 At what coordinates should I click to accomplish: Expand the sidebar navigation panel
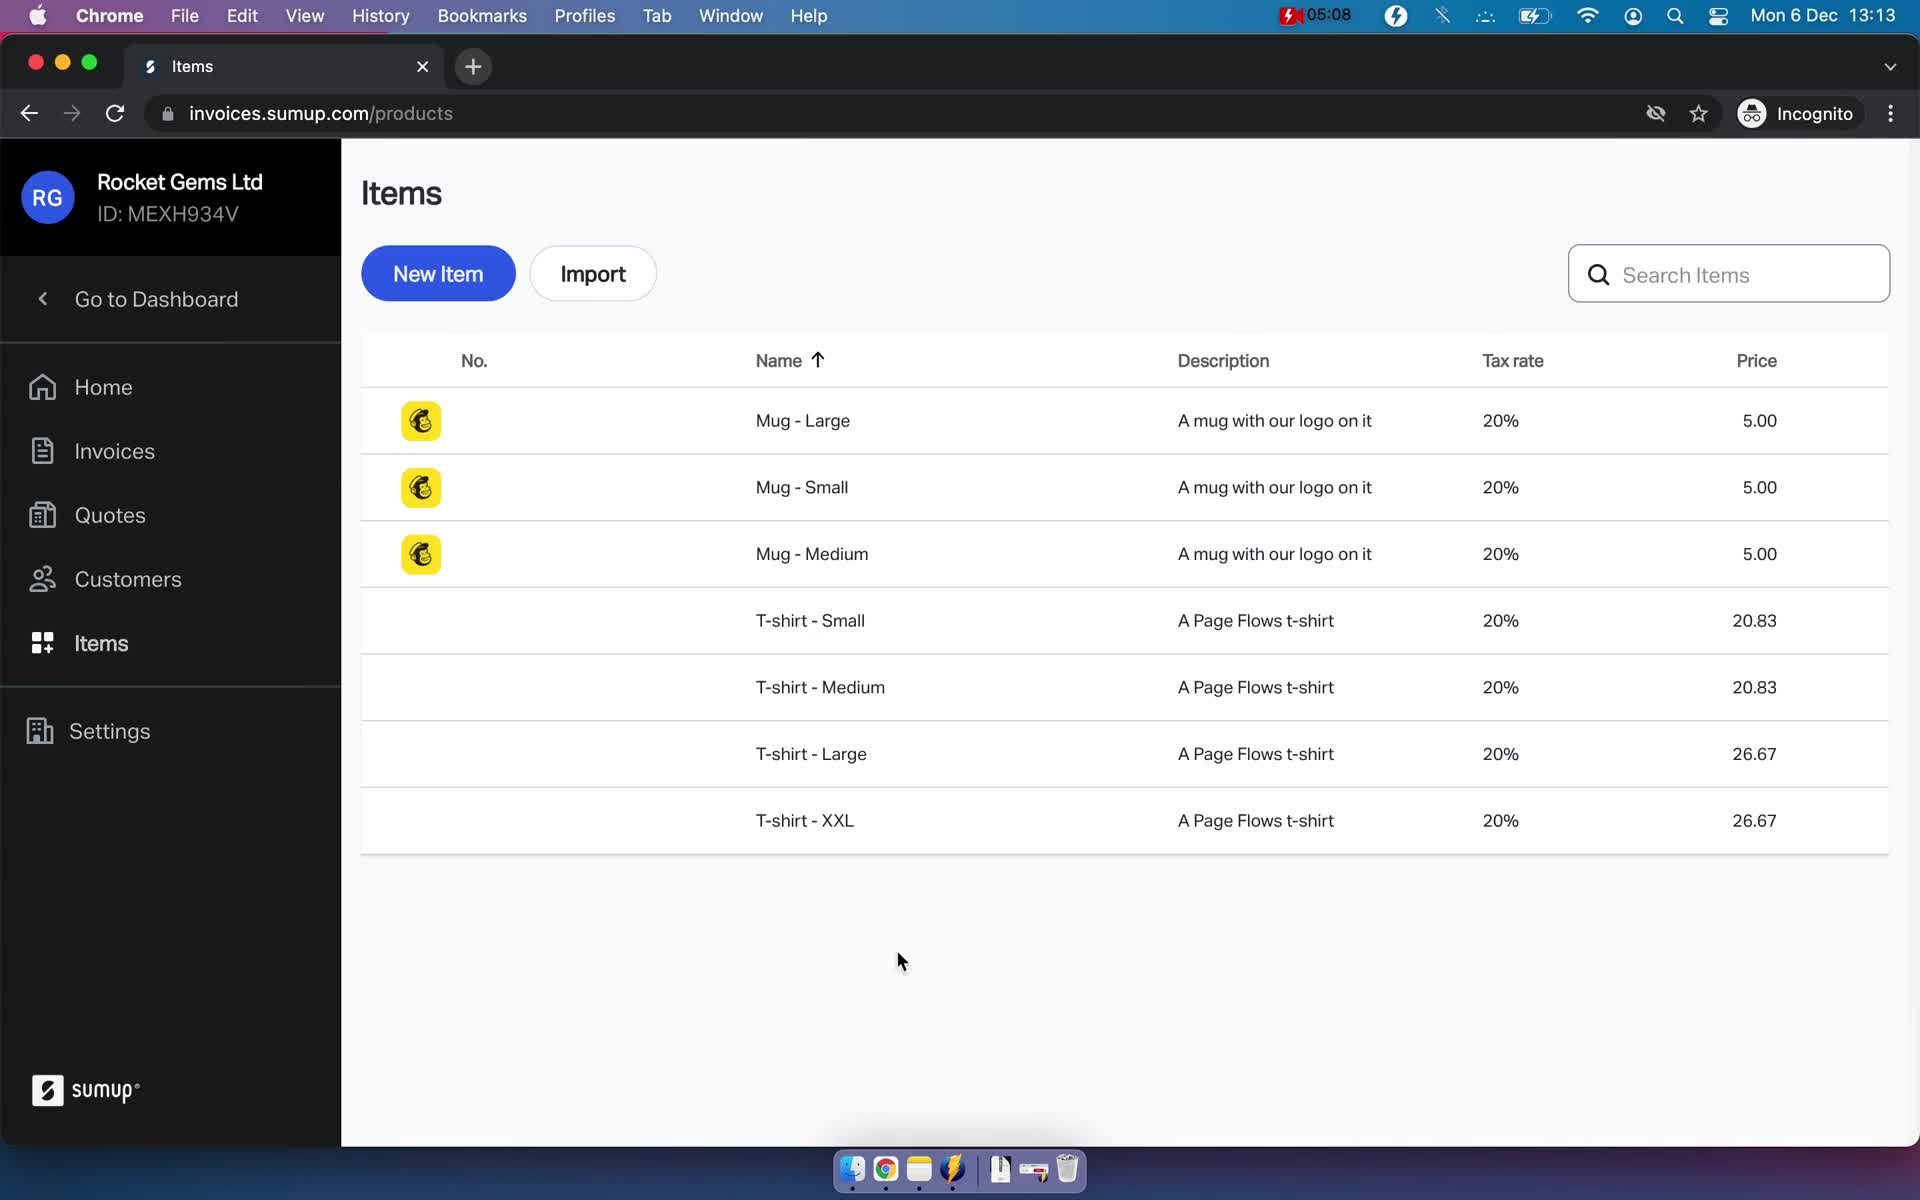pos(44,299)
